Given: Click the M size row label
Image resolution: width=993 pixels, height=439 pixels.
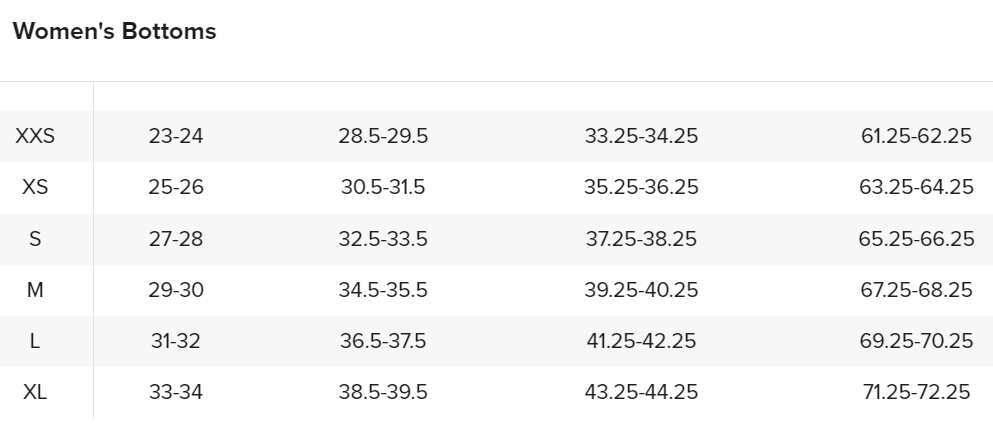Looking at the screenshot, I should click(35, 290).
